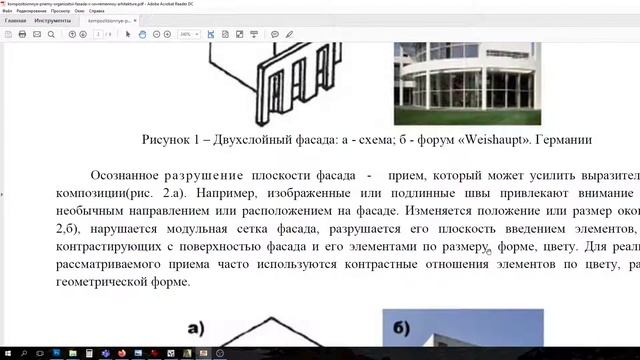The image size is (640, 360).
Task: Click the word Осознанное in the paragraph
Action: pos(124,176)
